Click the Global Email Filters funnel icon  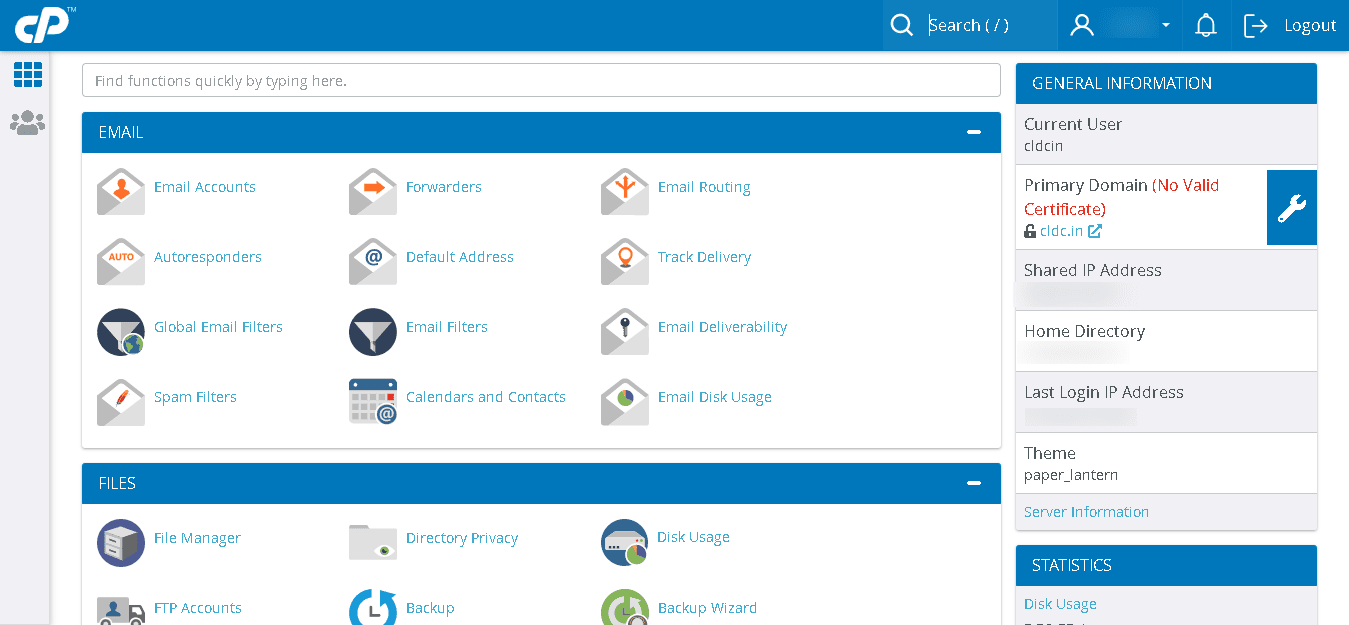coord(121,331)
